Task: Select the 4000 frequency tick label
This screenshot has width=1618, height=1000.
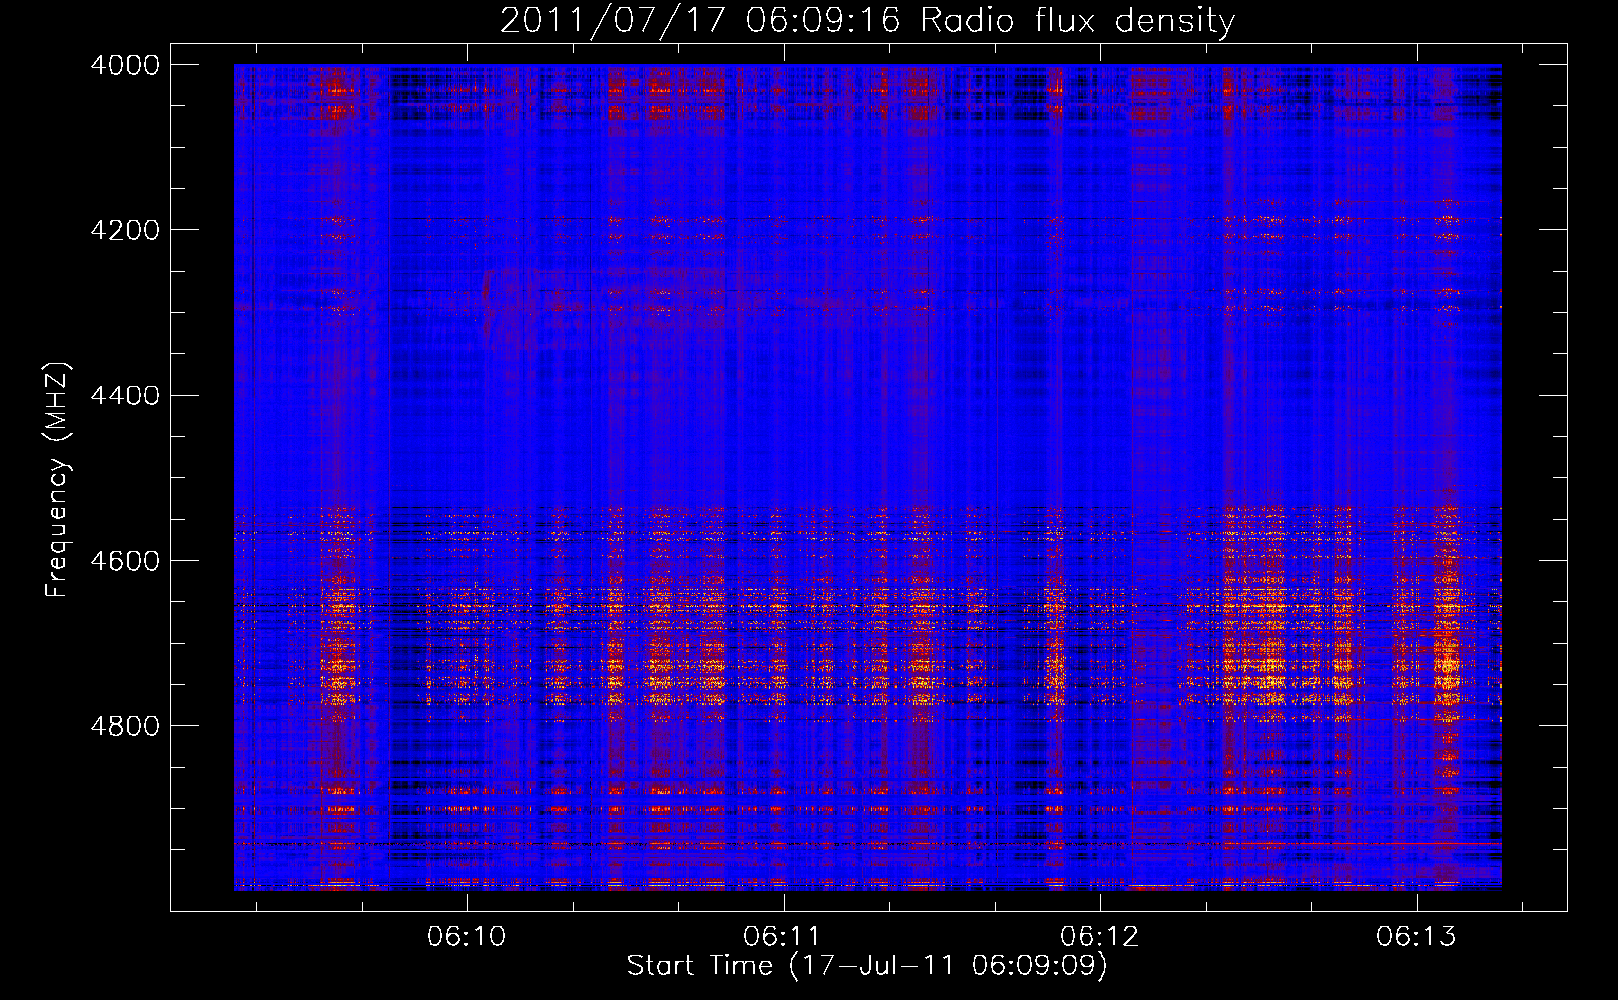Action: 124,65
